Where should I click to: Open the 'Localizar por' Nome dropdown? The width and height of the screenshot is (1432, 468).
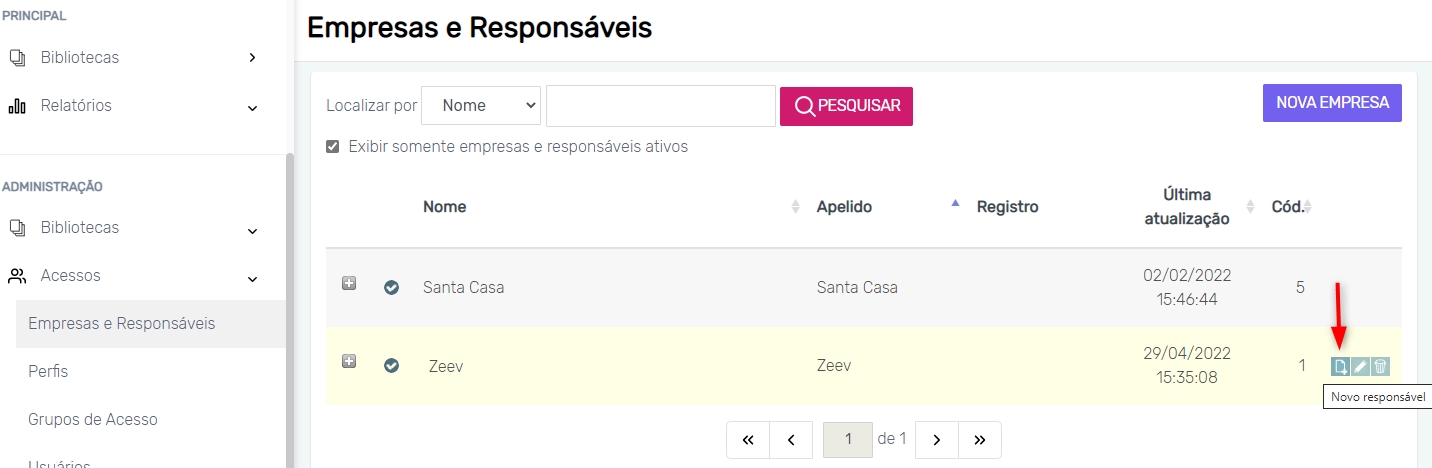(x=481, y=105)
